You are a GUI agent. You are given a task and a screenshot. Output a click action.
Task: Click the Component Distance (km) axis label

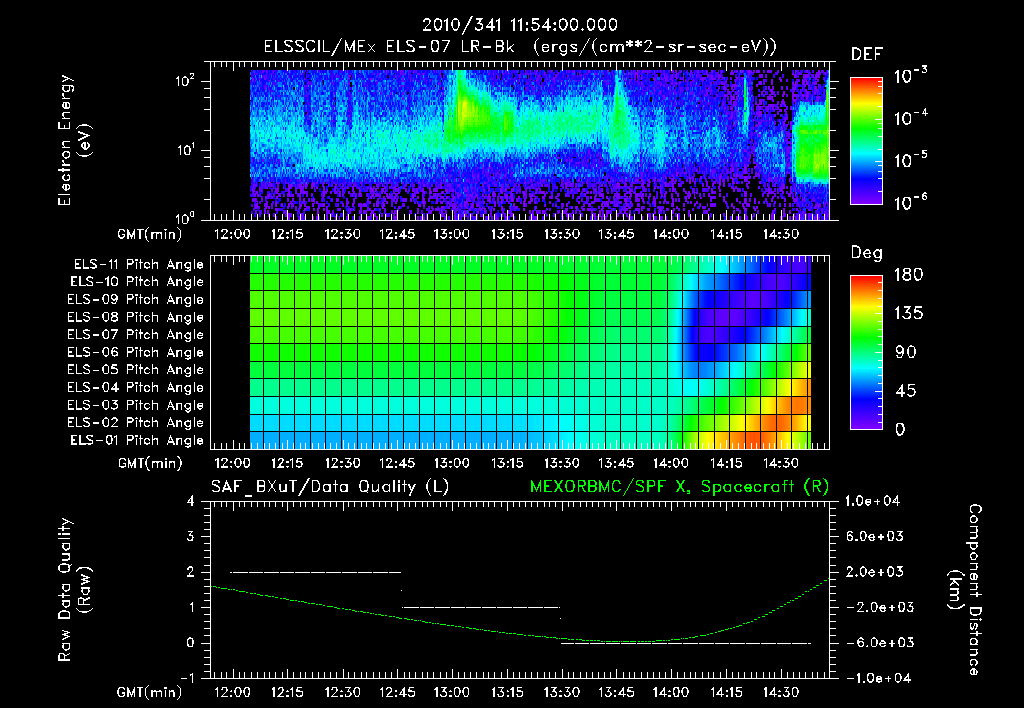pyautogui.click(x=965, y=590)
